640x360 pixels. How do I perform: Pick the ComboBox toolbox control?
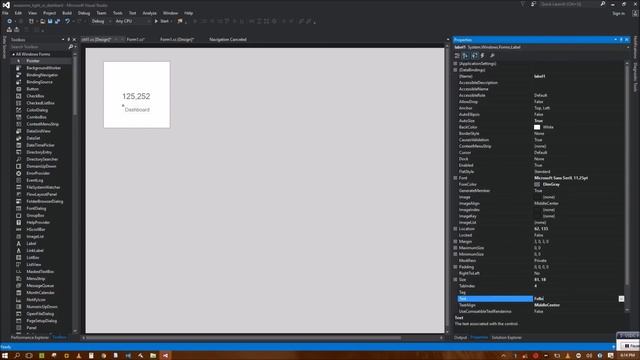pos(43,117)
